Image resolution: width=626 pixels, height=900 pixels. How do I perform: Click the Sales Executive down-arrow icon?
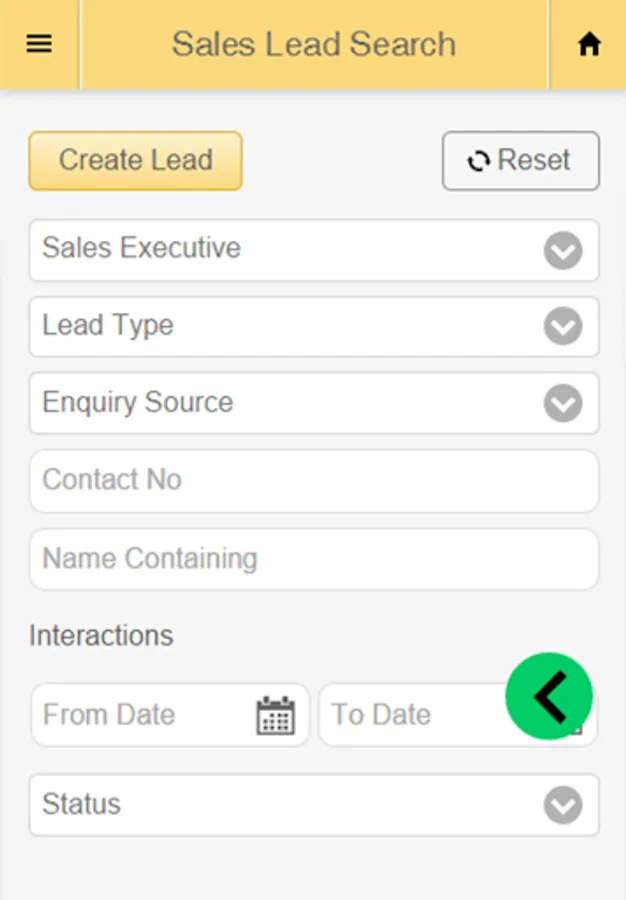pos(563,250)
